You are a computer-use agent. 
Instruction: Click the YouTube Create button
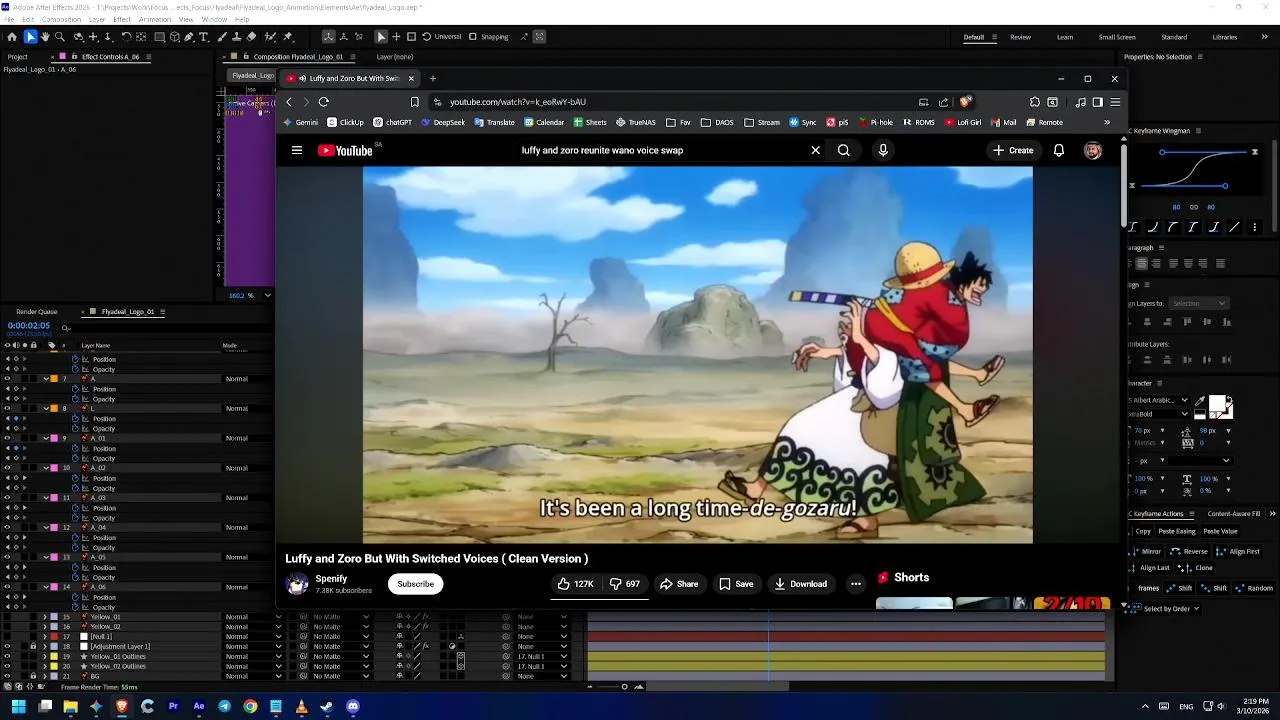click(1013, 150)
